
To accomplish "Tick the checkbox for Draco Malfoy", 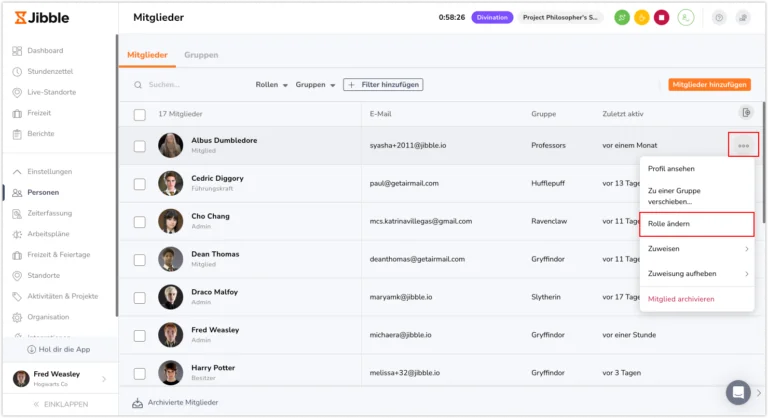I will (140, 298).
